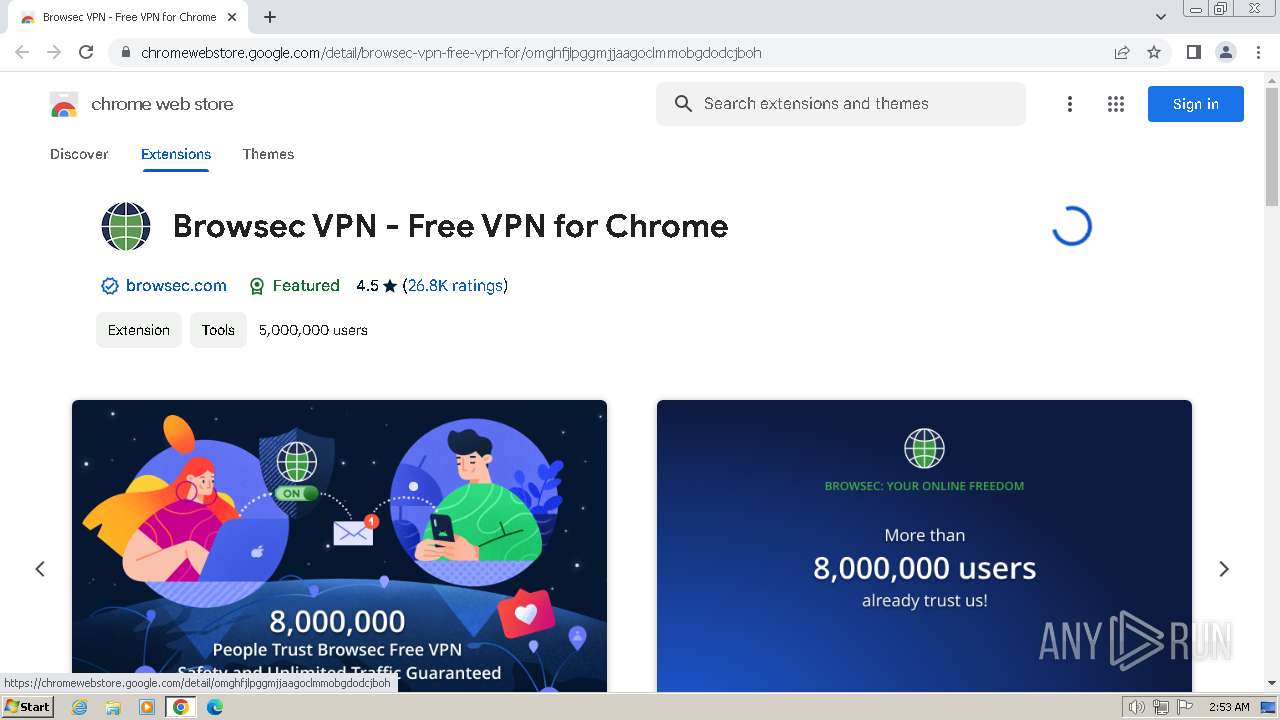Switch to the Discover tab

pyautogui.click(x=79, y=154)
